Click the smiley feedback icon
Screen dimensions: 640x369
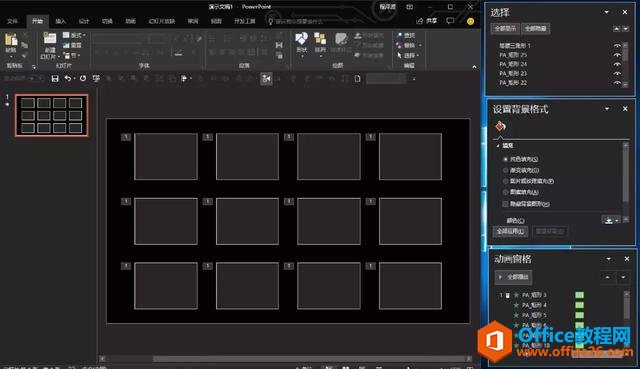[x=471, y=21]
